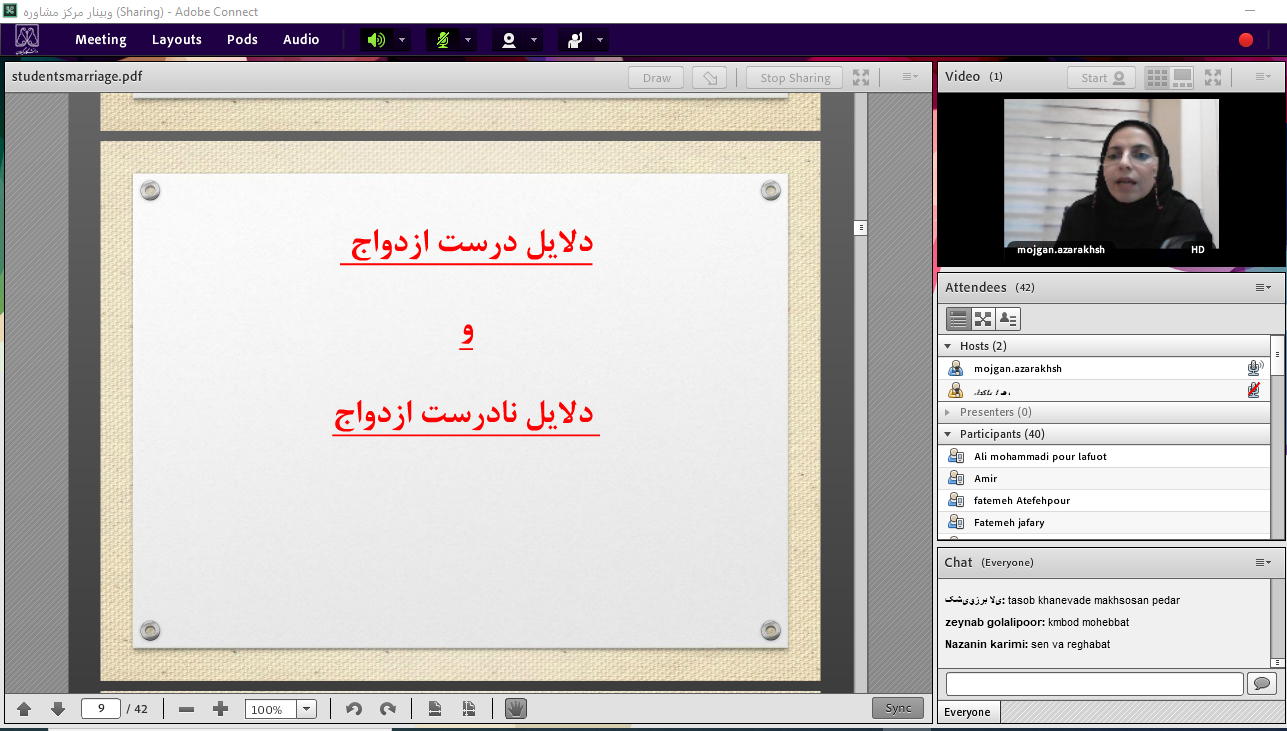Maximize the share pod to full screen
The height and width of the screenshot is (731, 1287).
point(860,78)
